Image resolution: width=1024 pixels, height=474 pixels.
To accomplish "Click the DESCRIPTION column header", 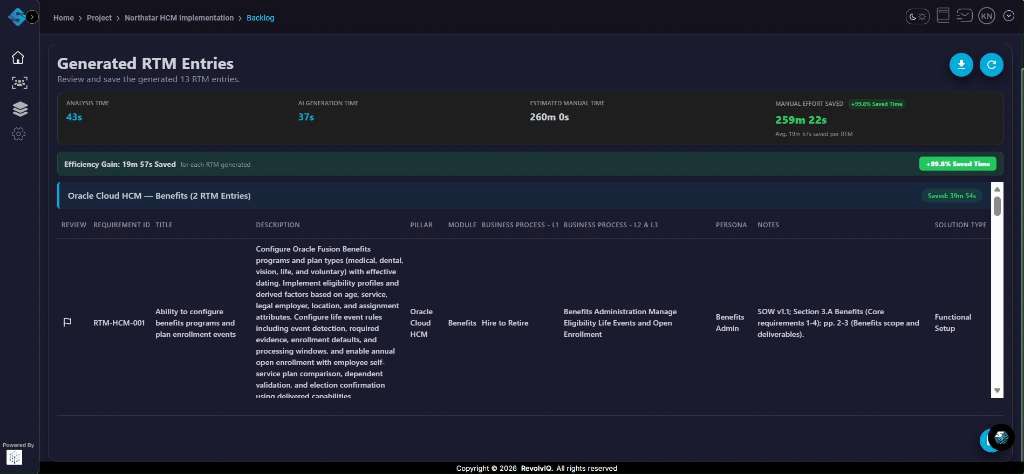I will point(278,225).
